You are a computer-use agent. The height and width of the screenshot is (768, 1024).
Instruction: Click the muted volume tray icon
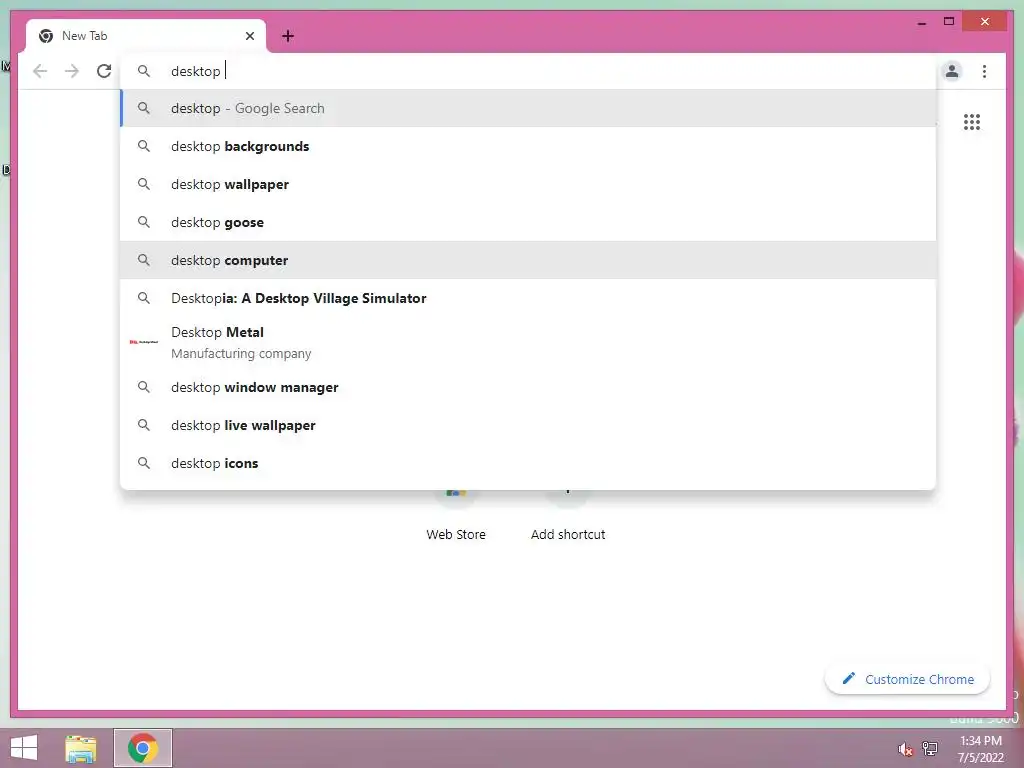(x=905, y=749)
